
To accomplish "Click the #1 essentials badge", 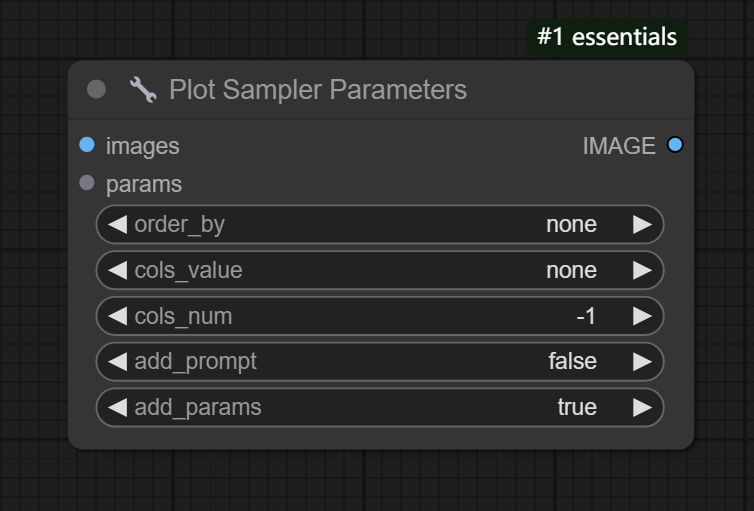I will pos(607,37).
